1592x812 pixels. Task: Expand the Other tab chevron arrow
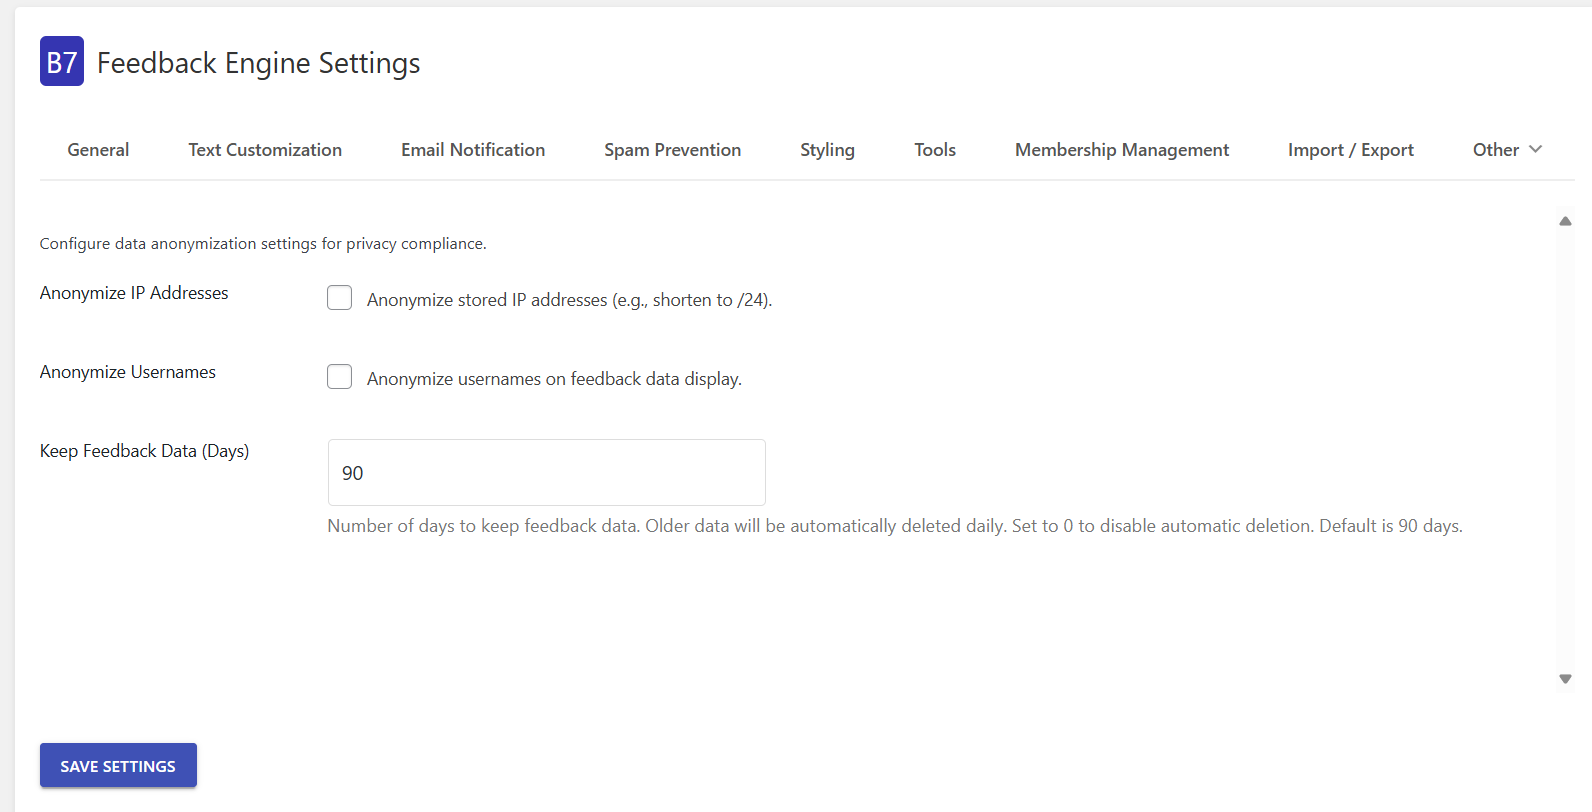coord(1536,149)
